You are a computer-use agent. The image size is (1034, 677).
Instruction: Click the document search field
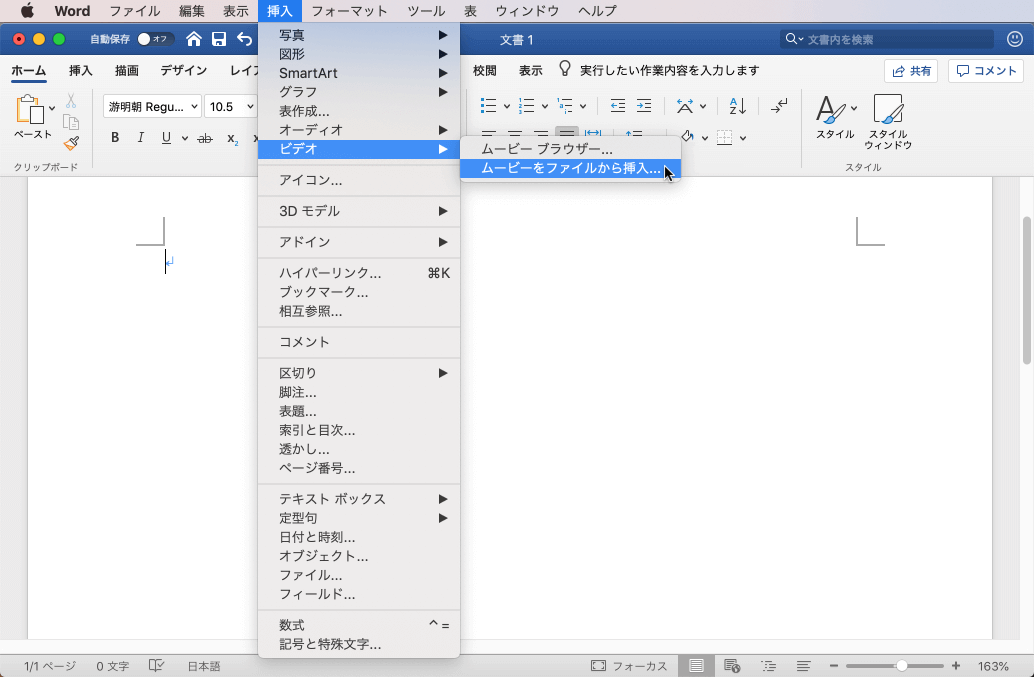click(x=886, y=40)
